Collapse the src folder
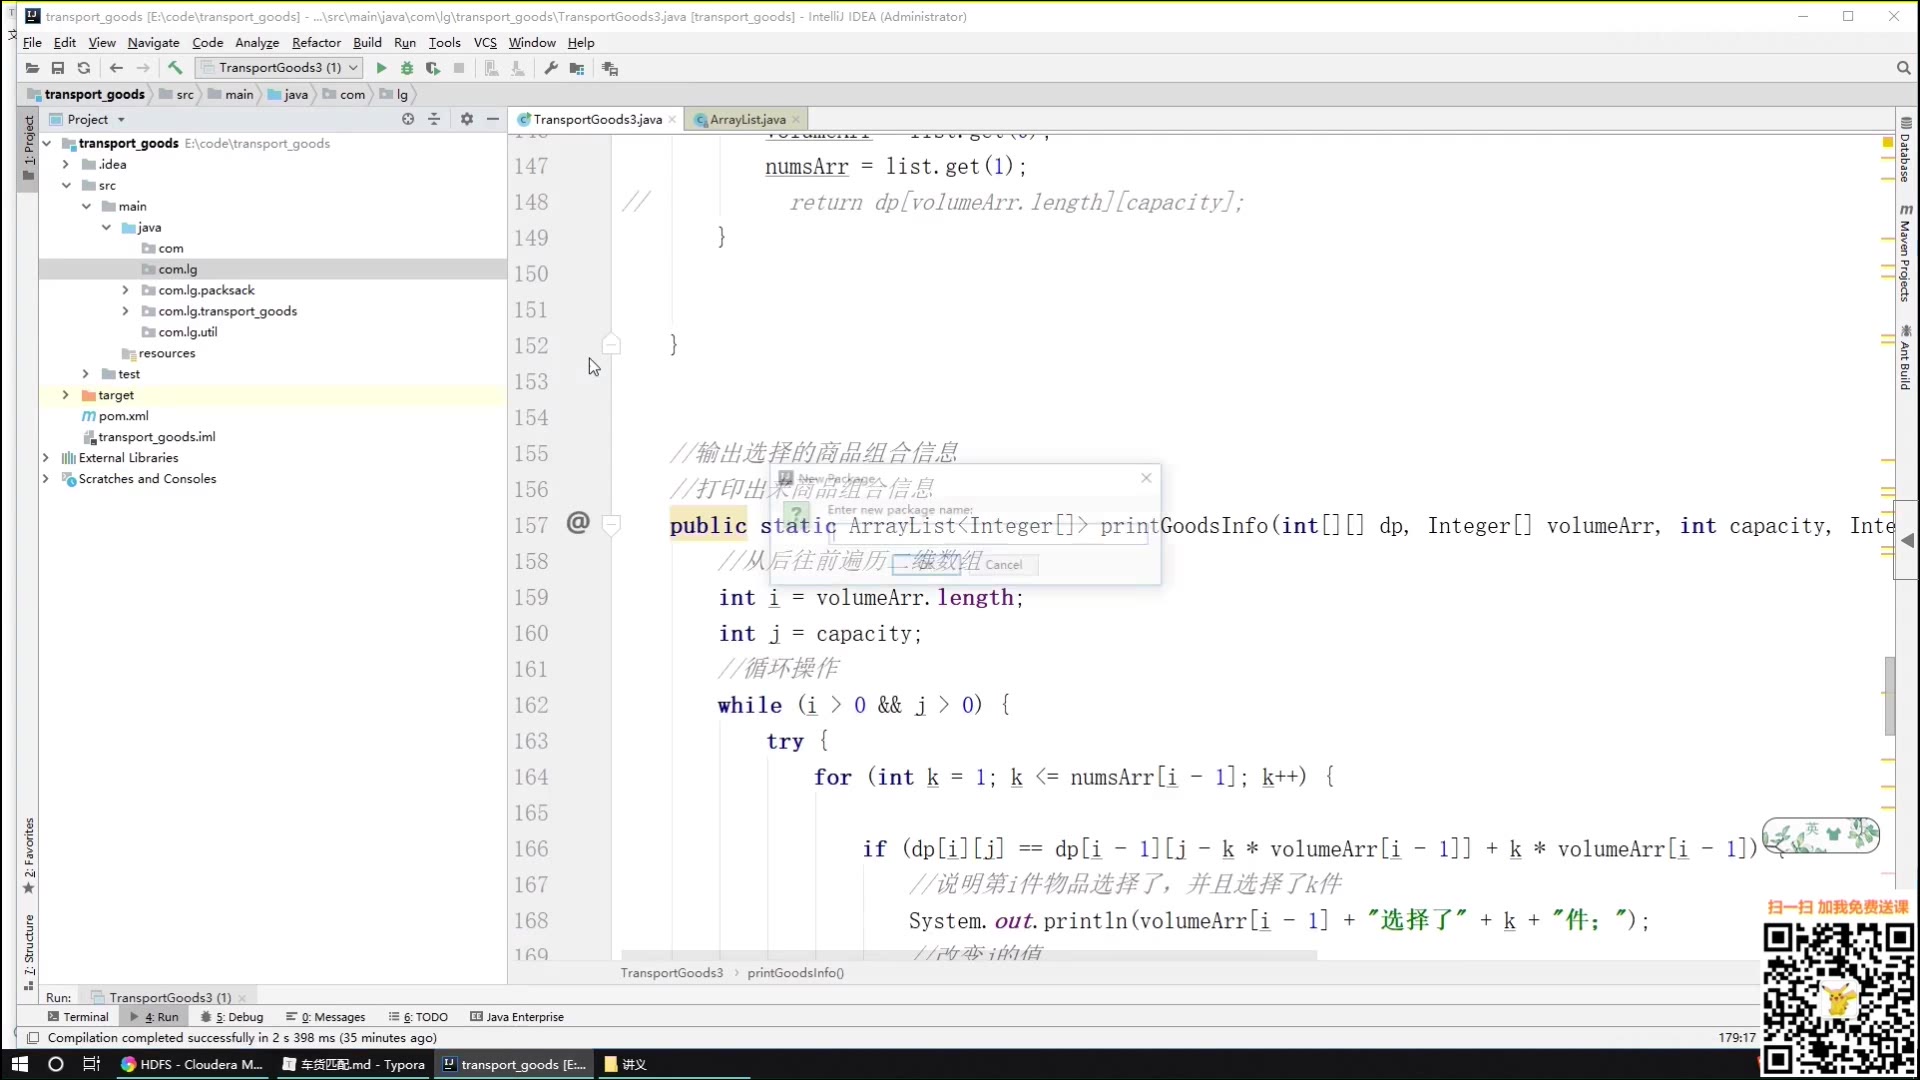The image size is (1920, 1080). pos(66,185)
